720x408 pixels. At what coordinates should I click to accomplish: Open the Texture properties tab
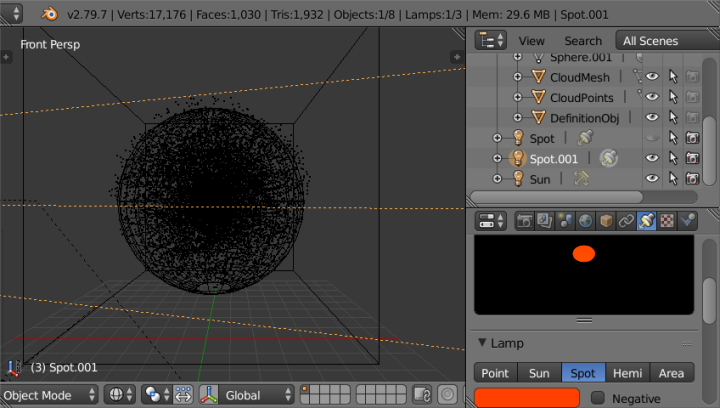[x=667, y=220]
